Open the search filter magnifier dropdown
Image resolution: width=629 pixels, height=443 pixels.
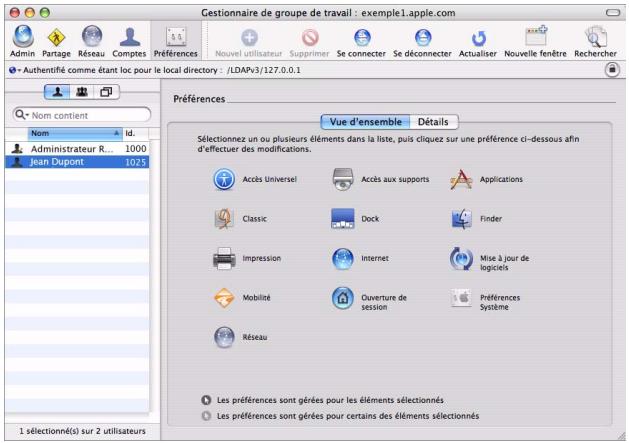pyautogui.click(x=22, y=115)
